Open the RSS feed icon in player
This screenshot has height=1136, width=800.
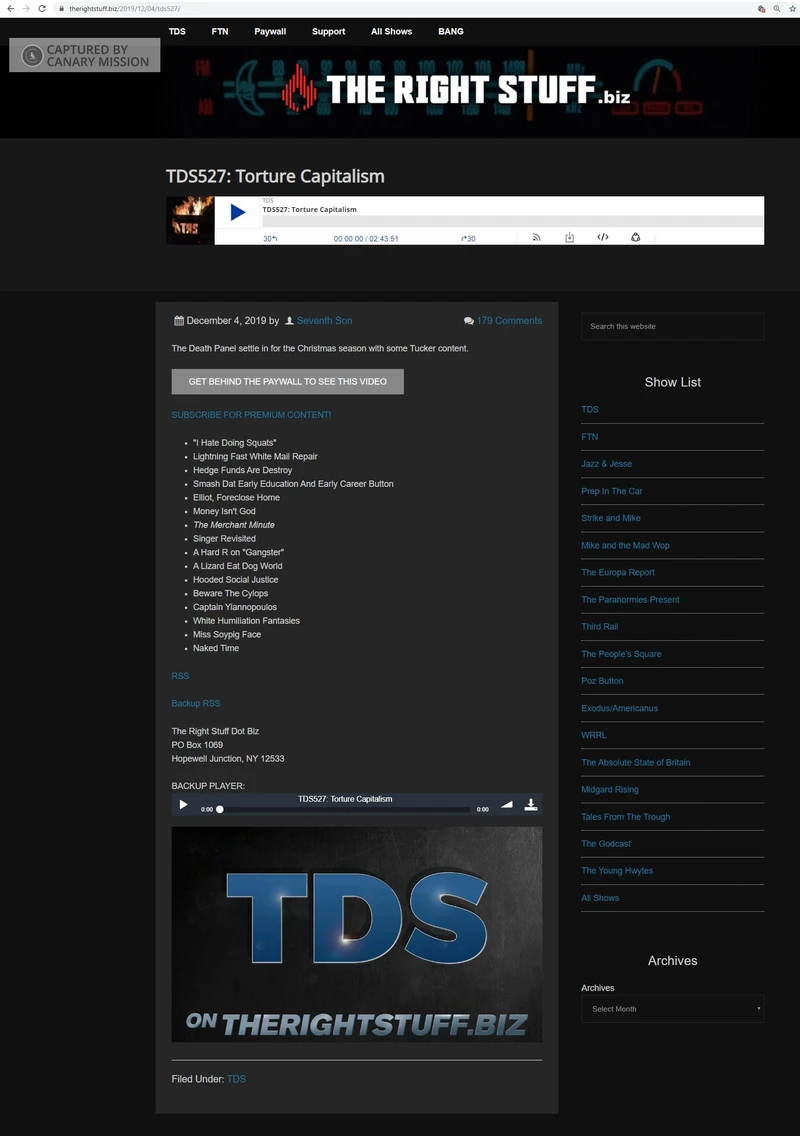tap(536, 238)
